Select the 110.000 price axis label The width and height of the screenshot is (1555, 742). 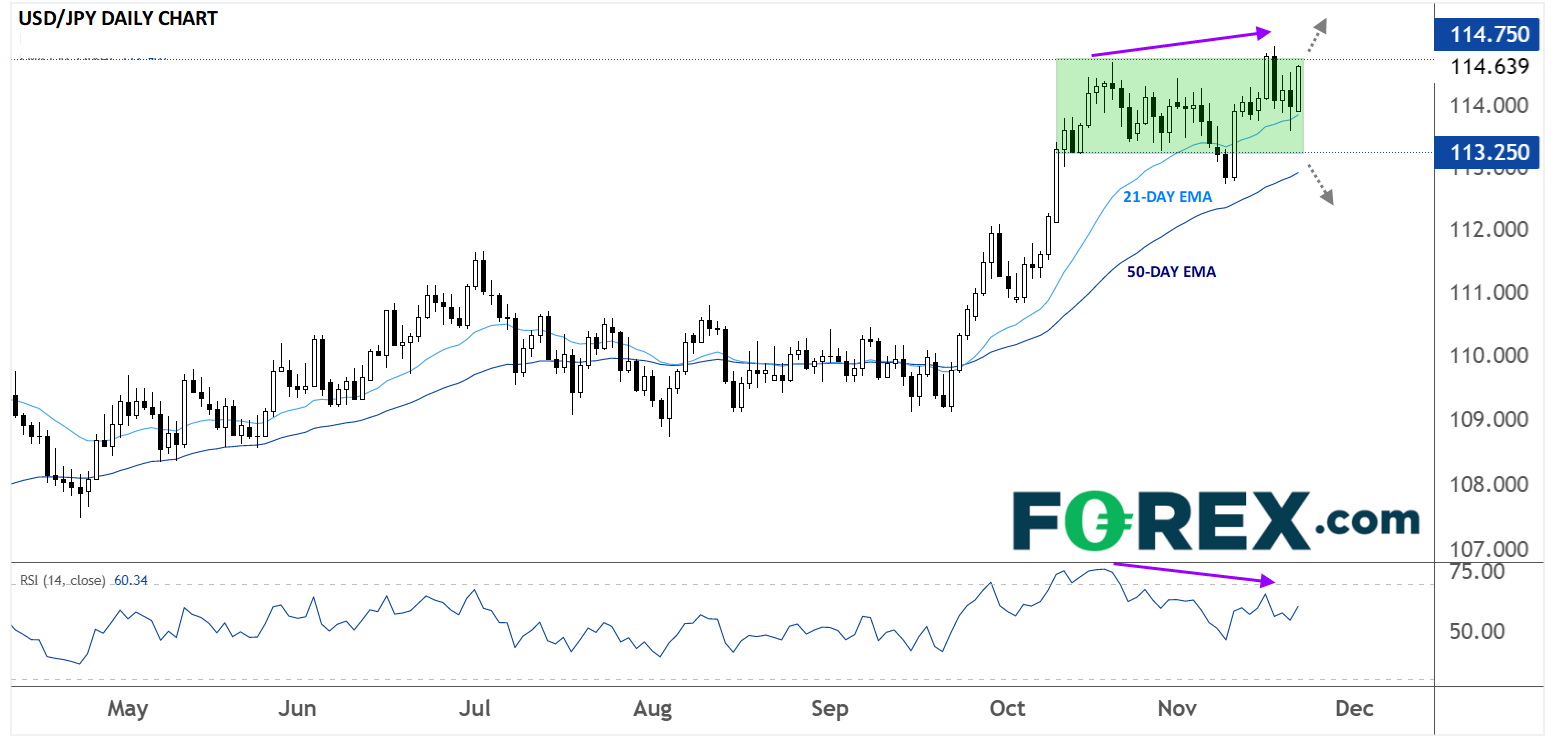tap(1489, 356)
